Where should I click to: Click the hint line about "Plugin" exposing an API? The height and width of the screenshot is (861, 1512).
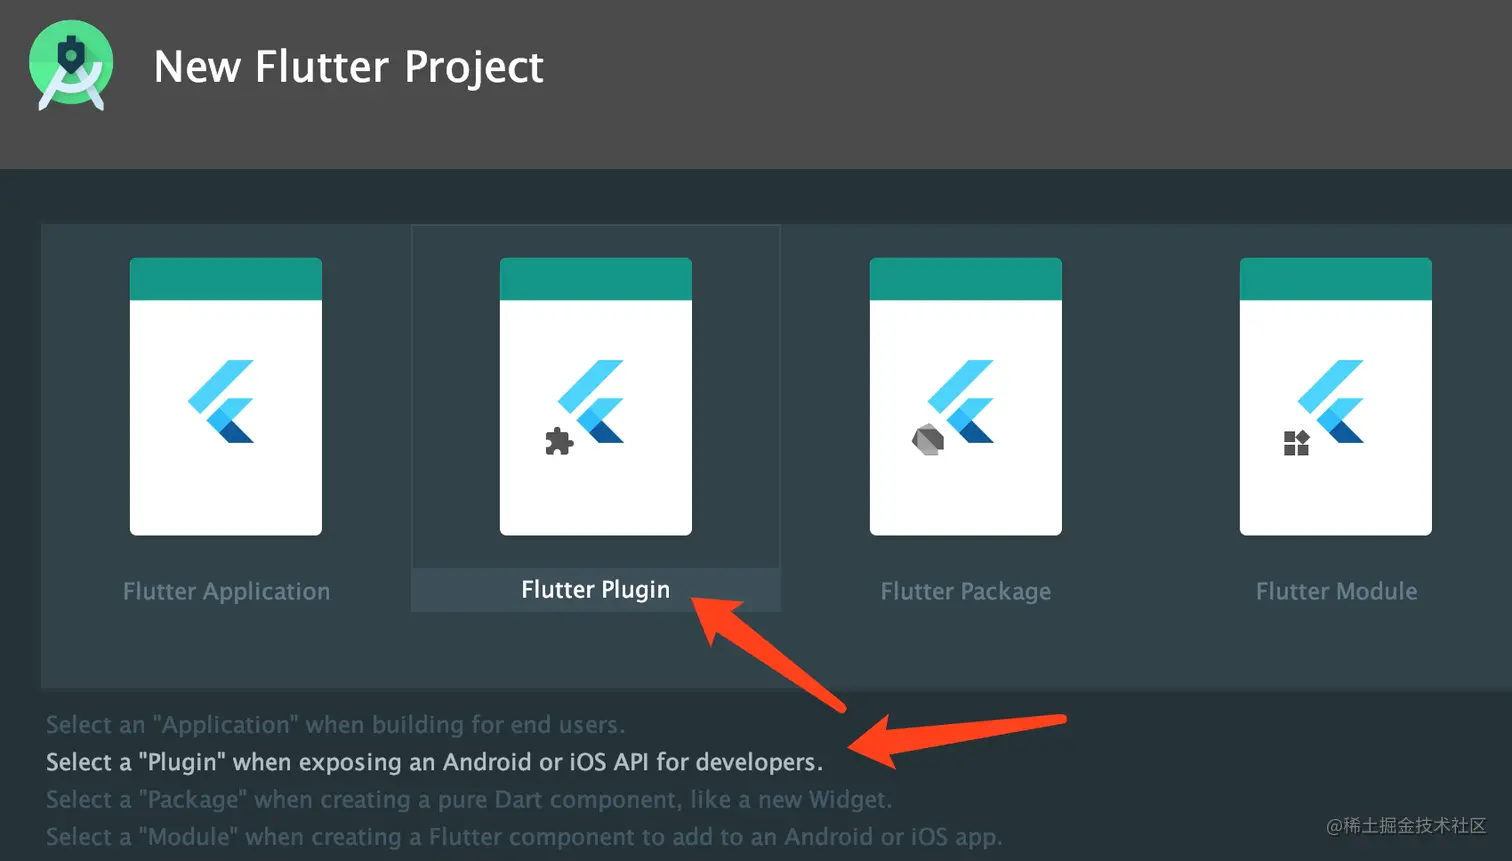click(x=434, y=762)
